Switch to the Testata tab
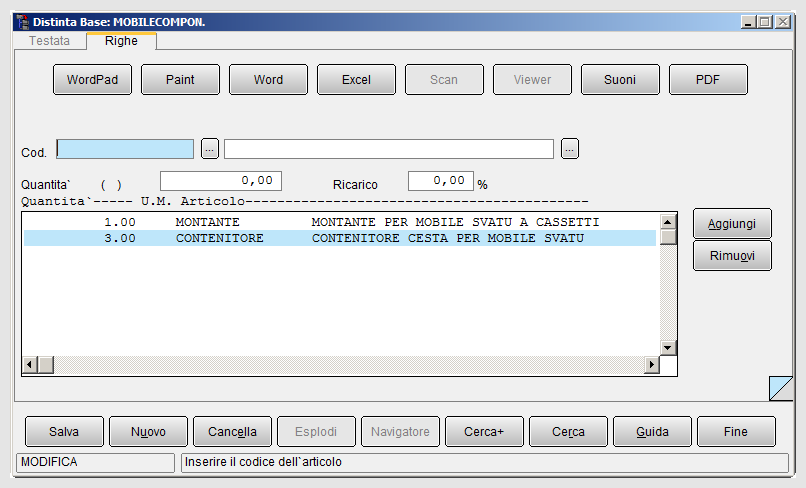 tap(49, 41)
